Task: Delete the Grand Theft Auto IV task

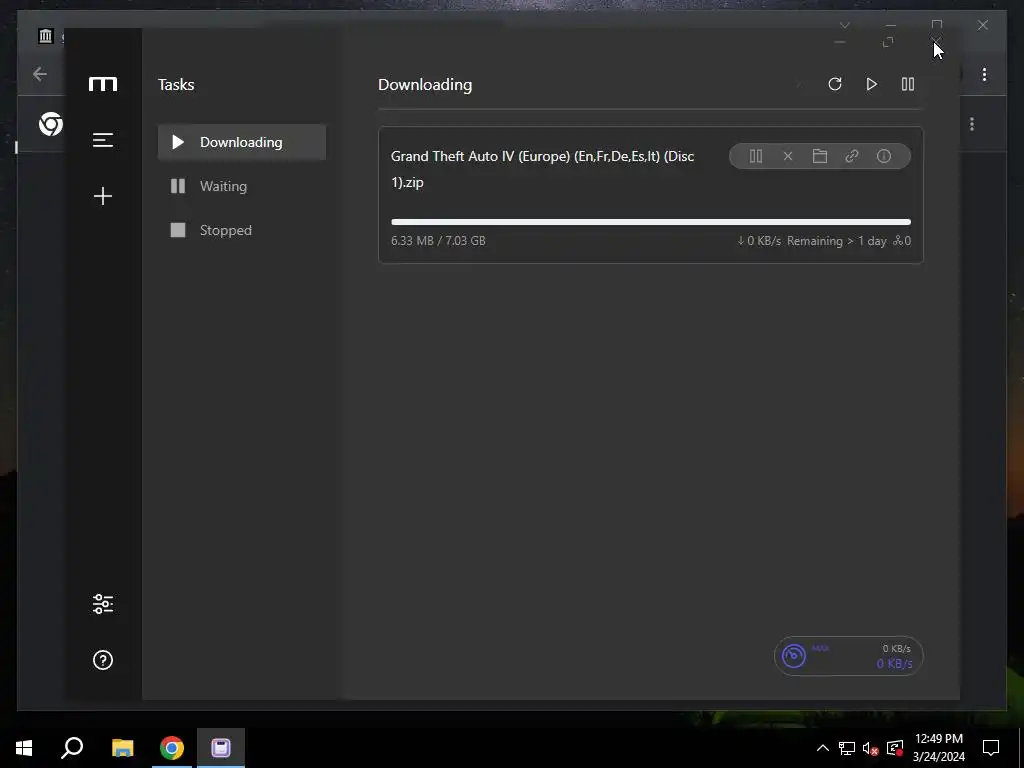Action: click(788, 156)
